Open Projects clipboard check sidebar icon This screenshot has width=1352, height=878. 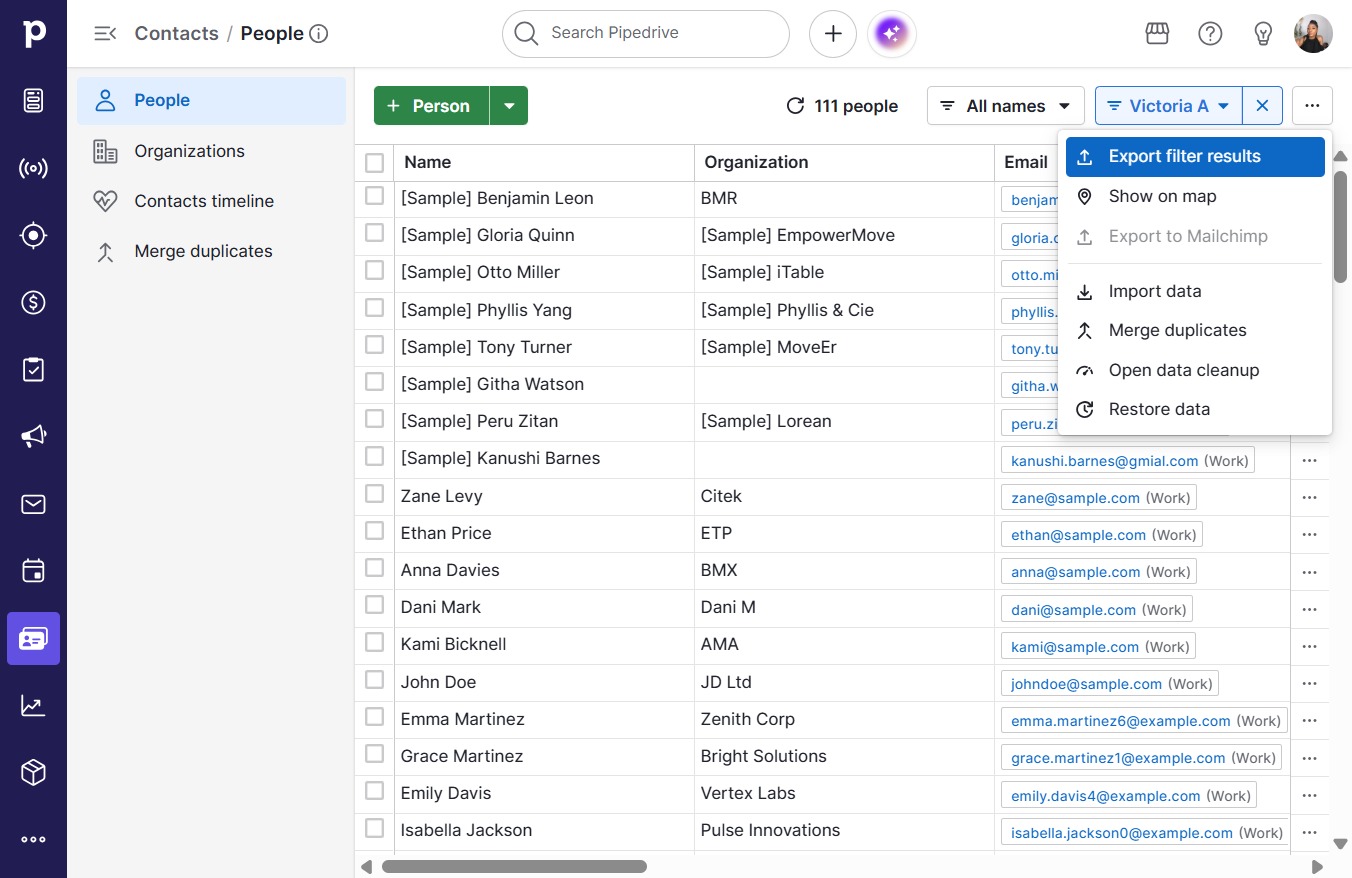(x=33, y=369)
